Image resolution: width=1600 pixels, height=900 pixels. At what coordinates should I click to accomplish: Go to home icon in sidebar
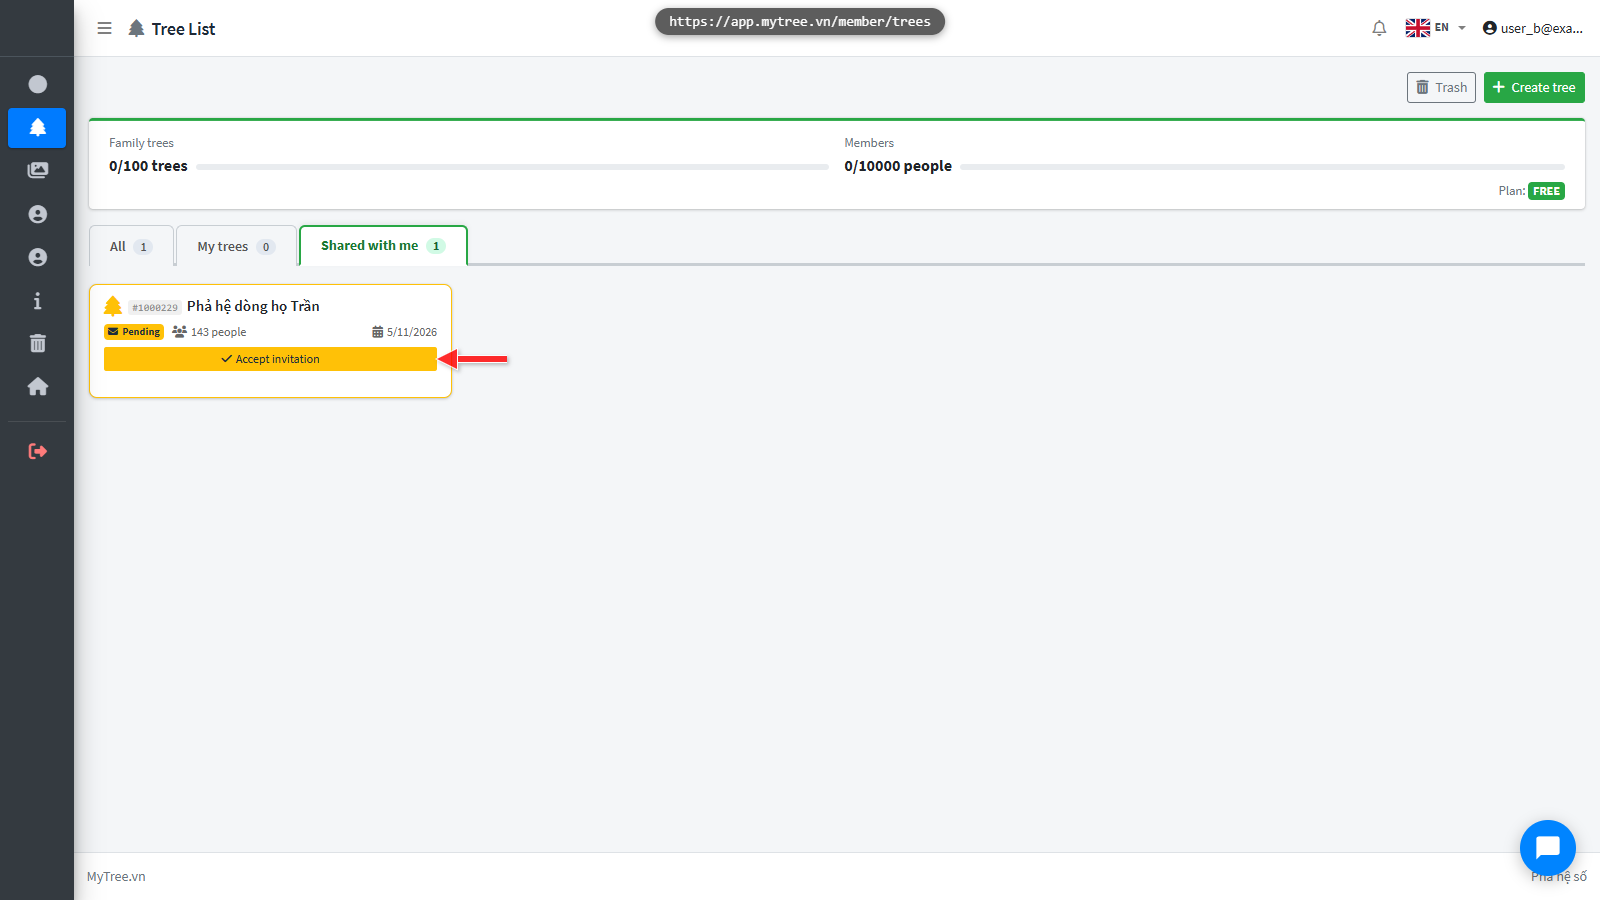pyautogui.click(x=38, y=386)
